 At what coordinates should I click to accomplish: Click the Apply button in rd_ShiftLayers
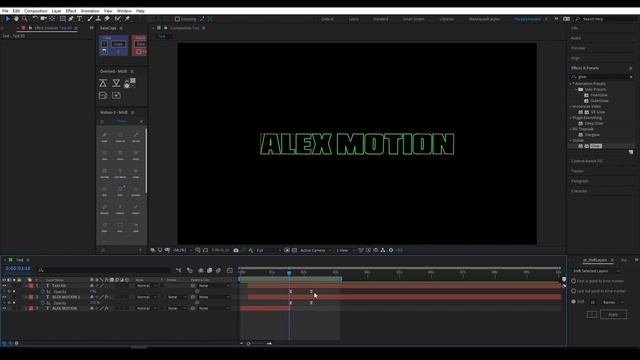pyautogui.click(x=613, y=314)
